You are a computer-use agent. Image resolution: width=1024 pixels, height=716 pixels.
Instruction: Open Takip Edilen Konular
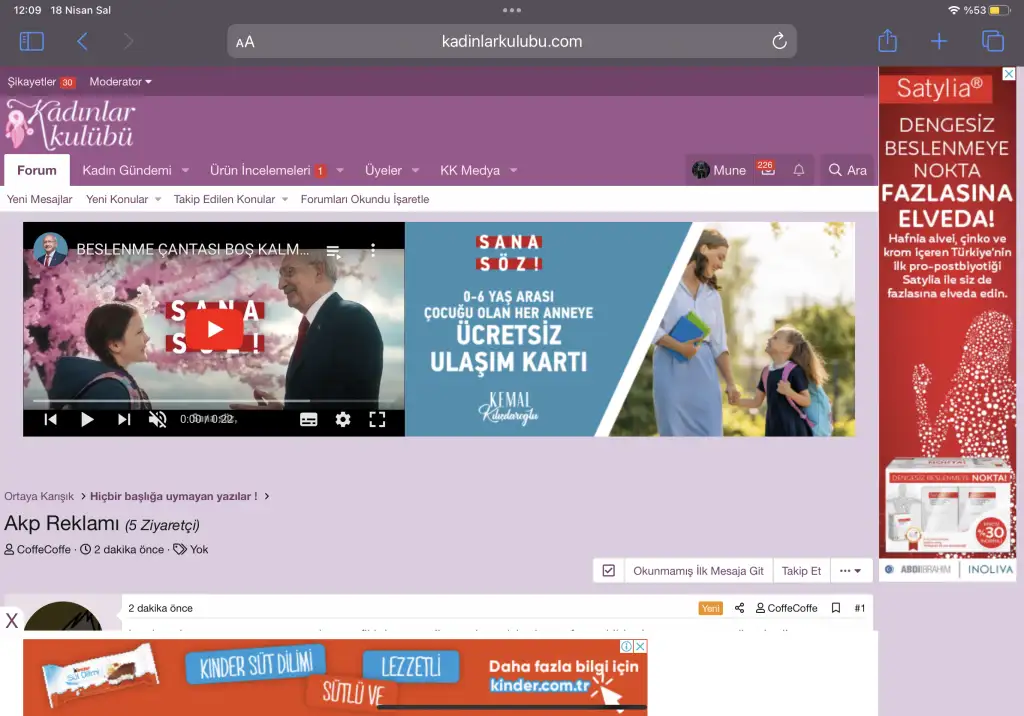pyautogui.click(x=224, y=199)
